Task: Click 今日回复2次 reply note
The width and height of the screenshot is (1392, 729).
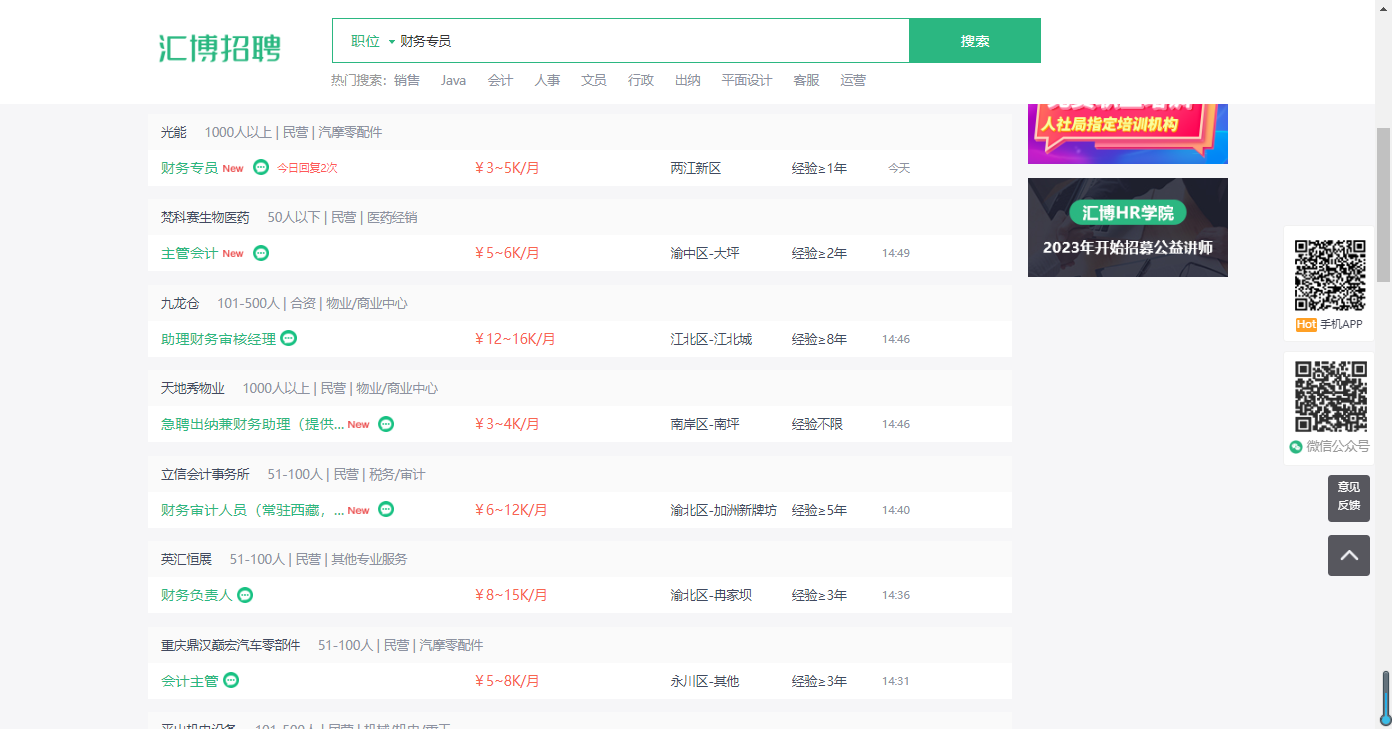Action: 307,168
